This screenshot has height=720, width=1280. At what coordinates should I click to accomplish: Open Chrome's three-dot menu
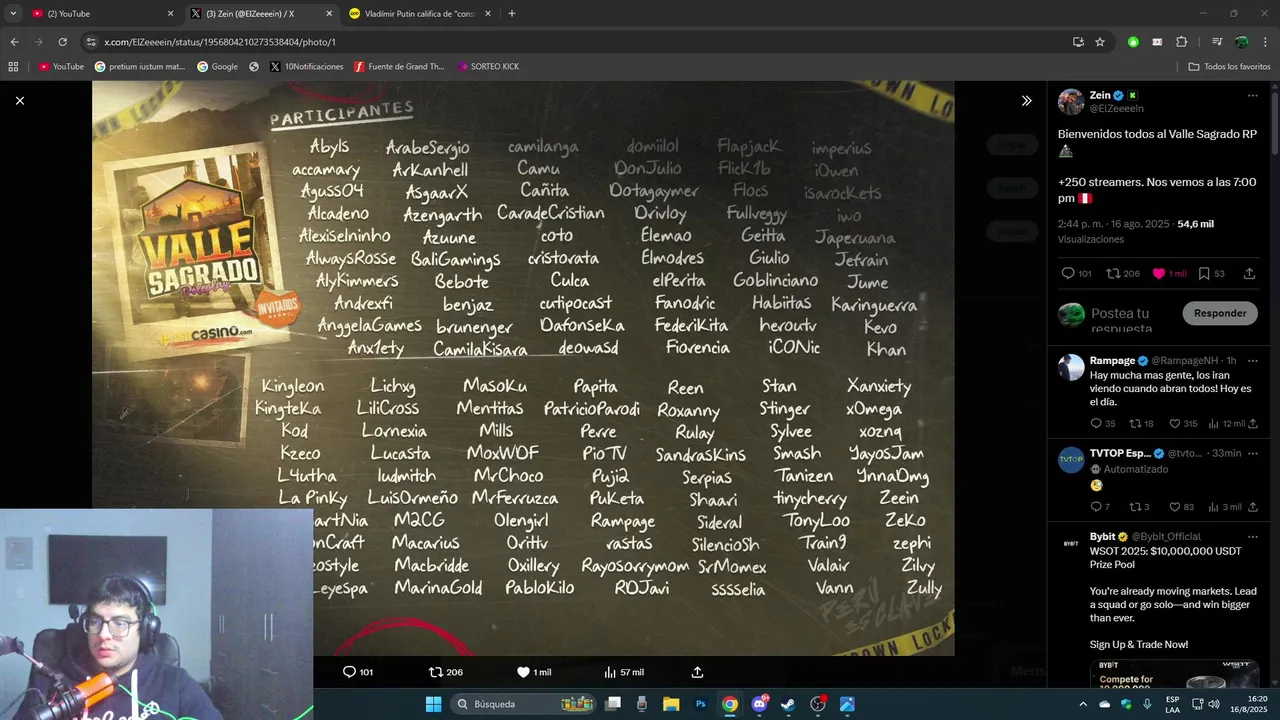pos(1265,42)
